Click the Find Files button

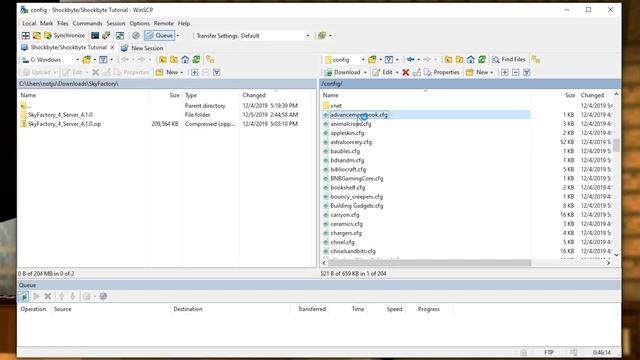pyautogui.click(x=509, y=60)
